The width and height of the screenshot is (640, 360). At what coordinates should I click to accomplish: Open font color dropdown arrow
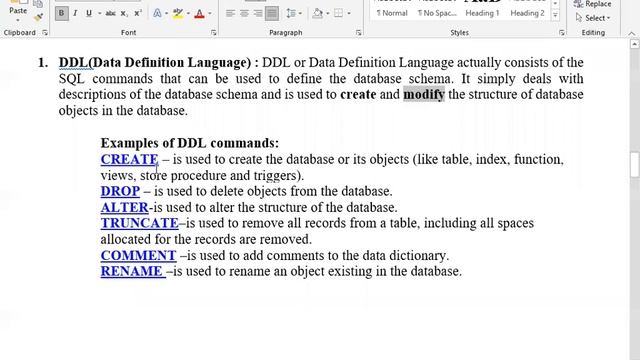pyautogui.click(x=210, y=13)
